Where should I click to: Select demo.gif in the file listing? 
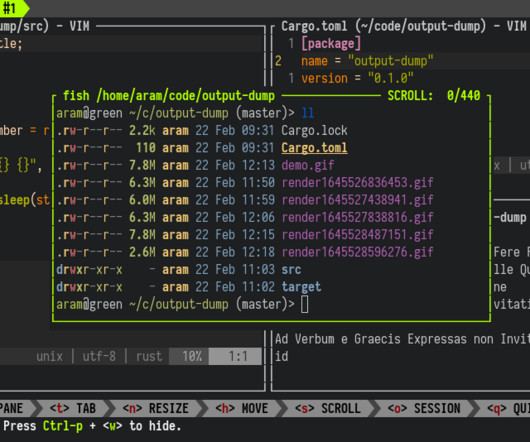(x=308, y=166)
